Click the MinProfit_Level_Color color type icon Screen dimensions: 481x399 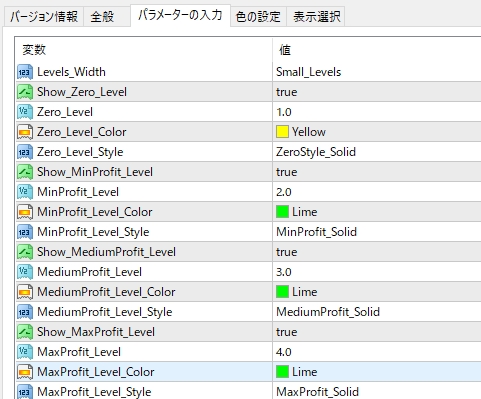click(x=25, y=212)
